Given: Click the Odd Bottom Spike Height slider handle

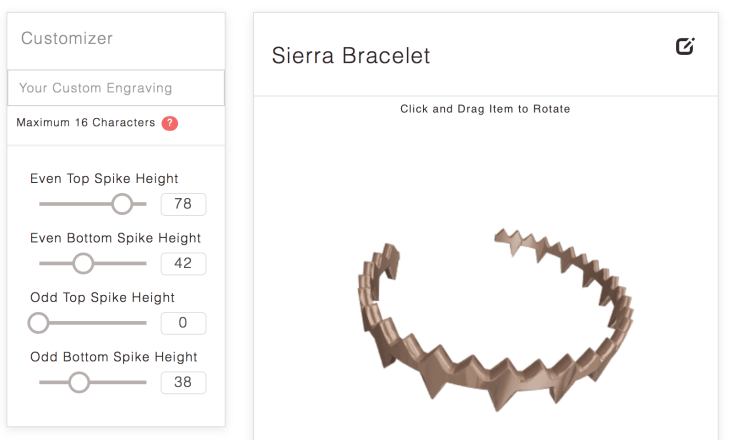Looking at the screenshot, I should coord(78,382).
